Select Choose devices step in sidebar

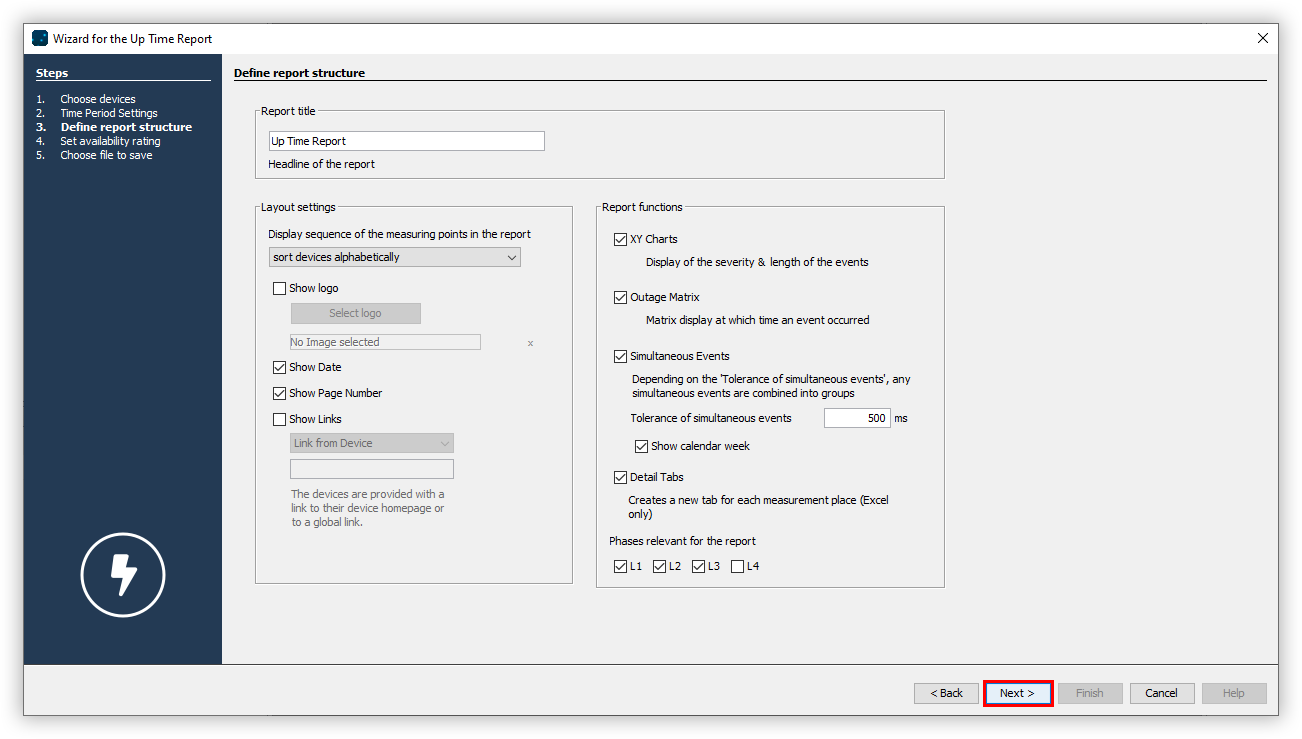coord(97,99)
